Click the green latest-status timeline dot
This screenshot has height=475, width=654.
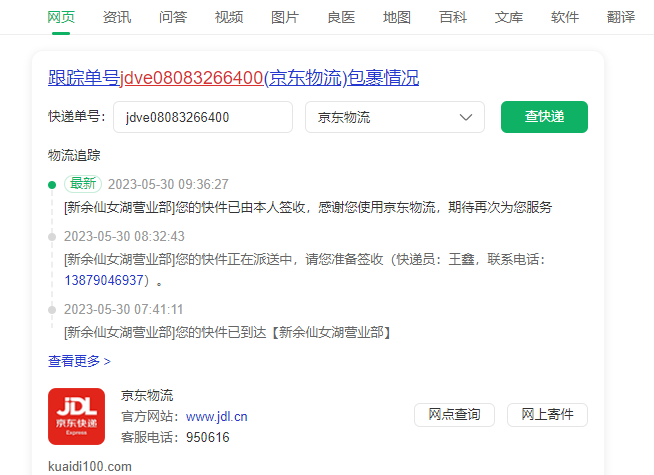[x=52, y=185]
